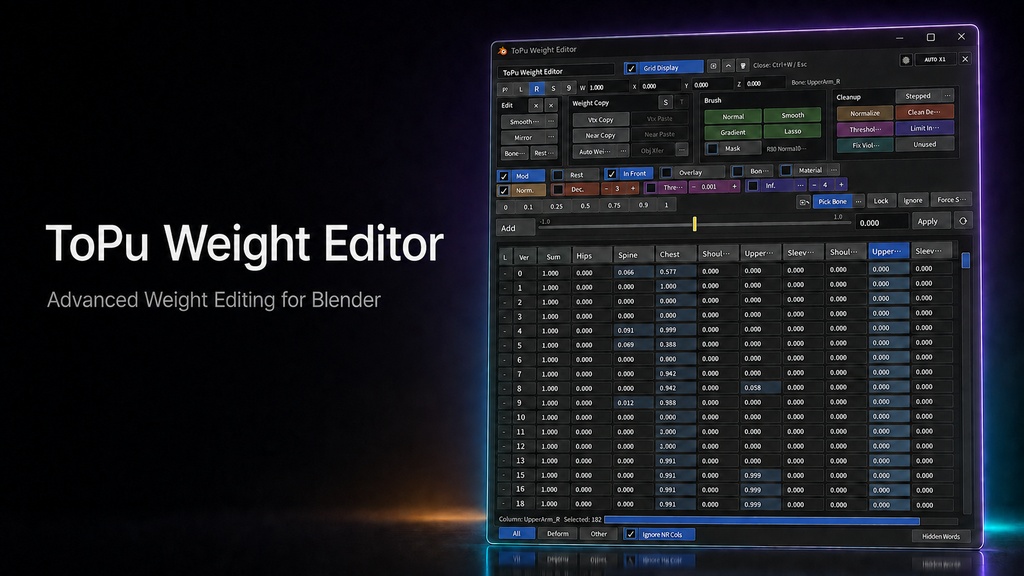Select the L side tab
Viewport: 1024px width, 576px height.
pyautogui.click(x=520, y=89)
